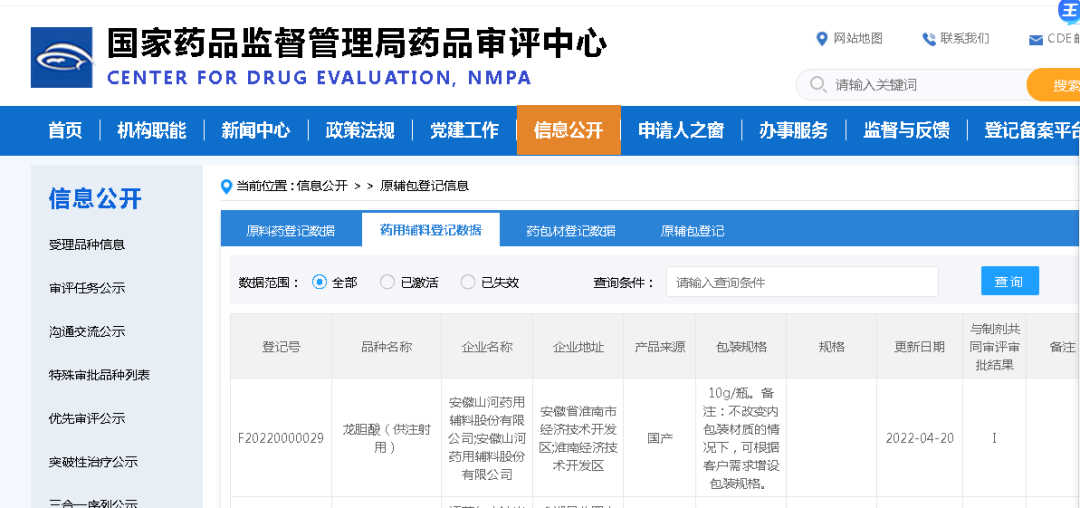This screenshot has width=1080, height=508.
Task: Click the 10g/瓶 packaging cell
Action: pyautogui.click(x=741, y=438)
